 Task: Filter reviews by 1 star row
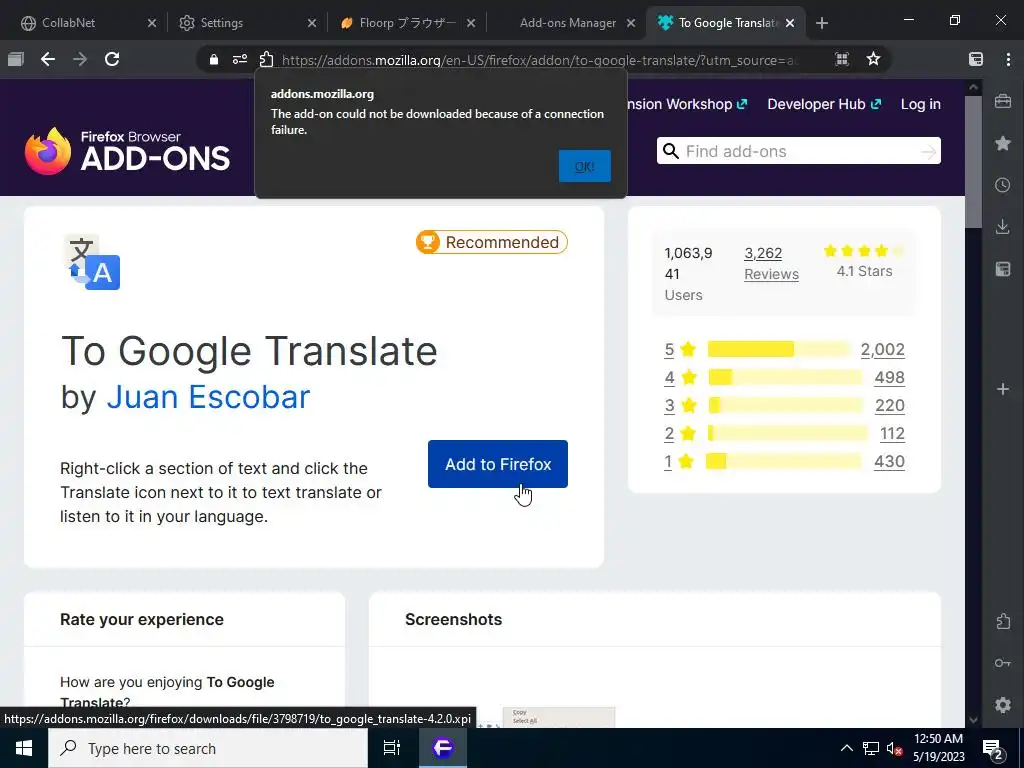pos(784,462)
